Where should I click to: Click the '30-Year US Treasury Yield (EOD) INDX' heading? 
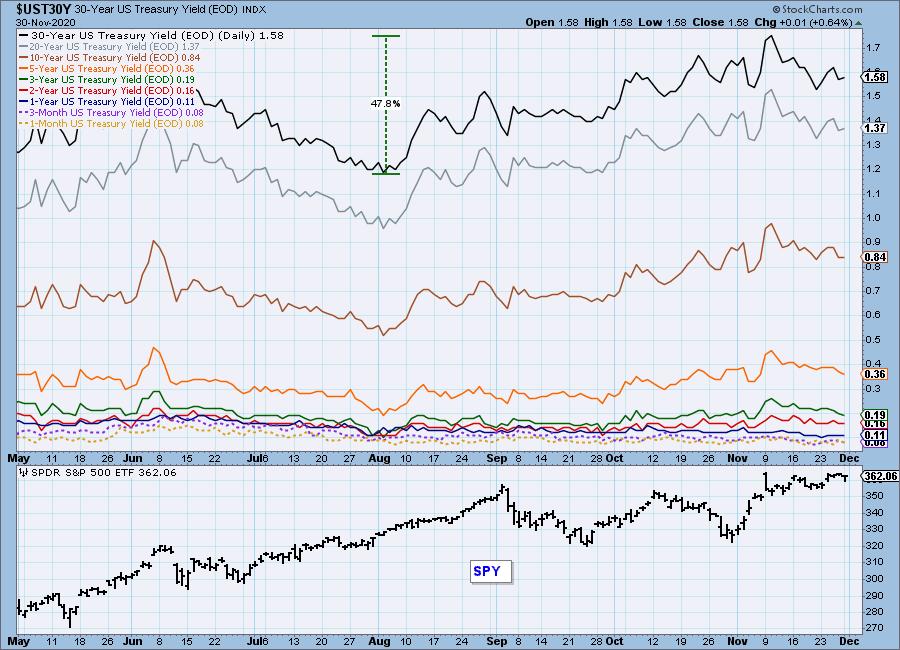pyautogui.click(x=170, y=10)
